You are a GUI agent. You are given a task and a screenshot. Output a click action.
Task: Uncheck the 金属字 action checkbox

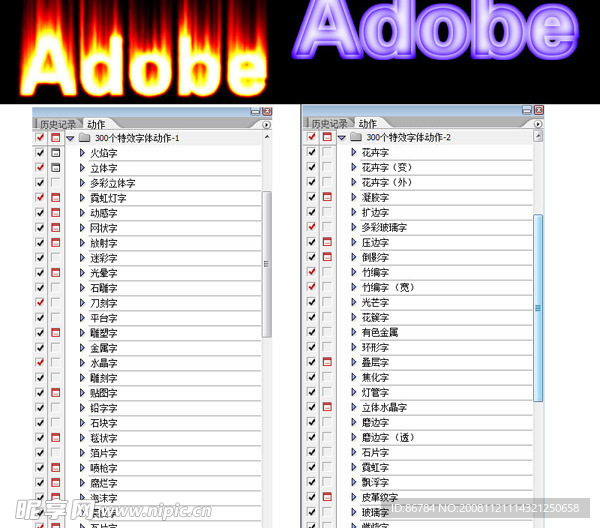[40, 347]
